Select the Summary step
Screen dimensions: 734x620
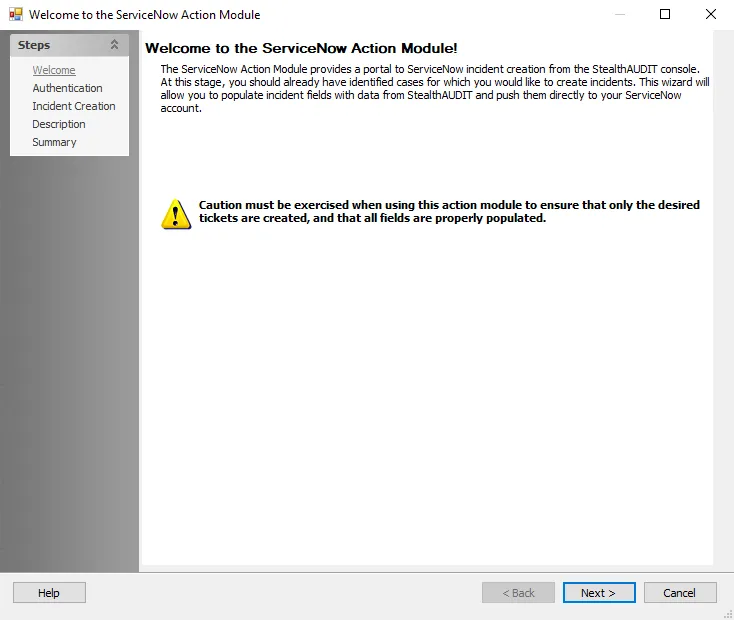point(54,142)
